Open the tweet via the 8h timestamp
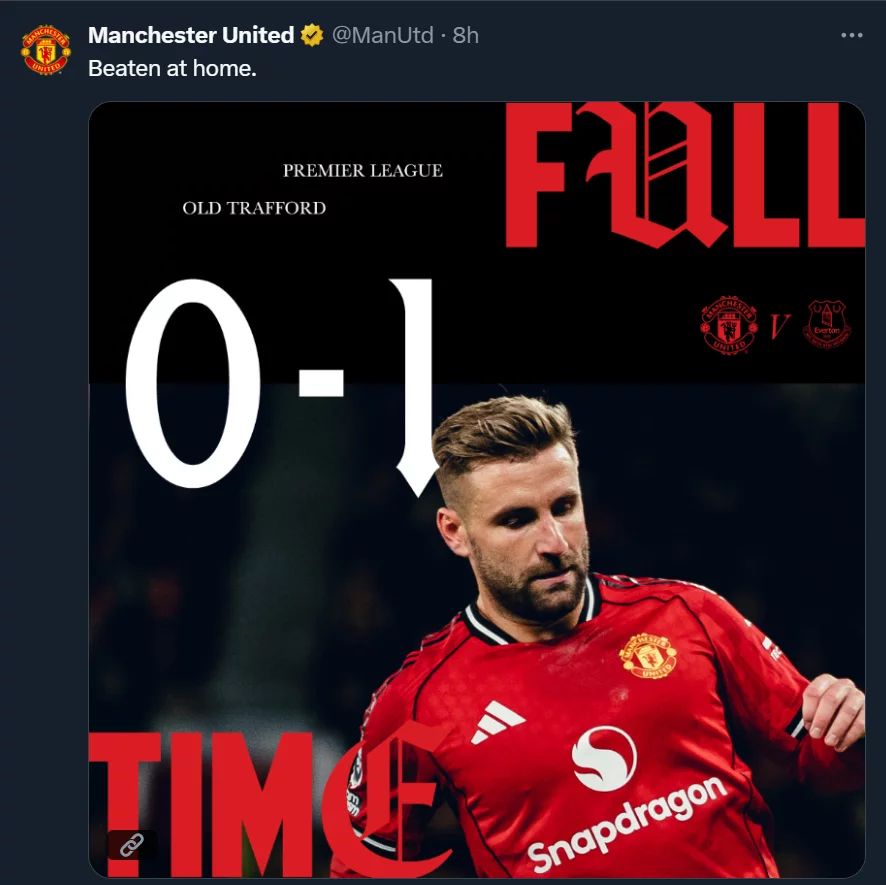Image resolution: width=886 pixels, height=885 pixels. point(466,36)
